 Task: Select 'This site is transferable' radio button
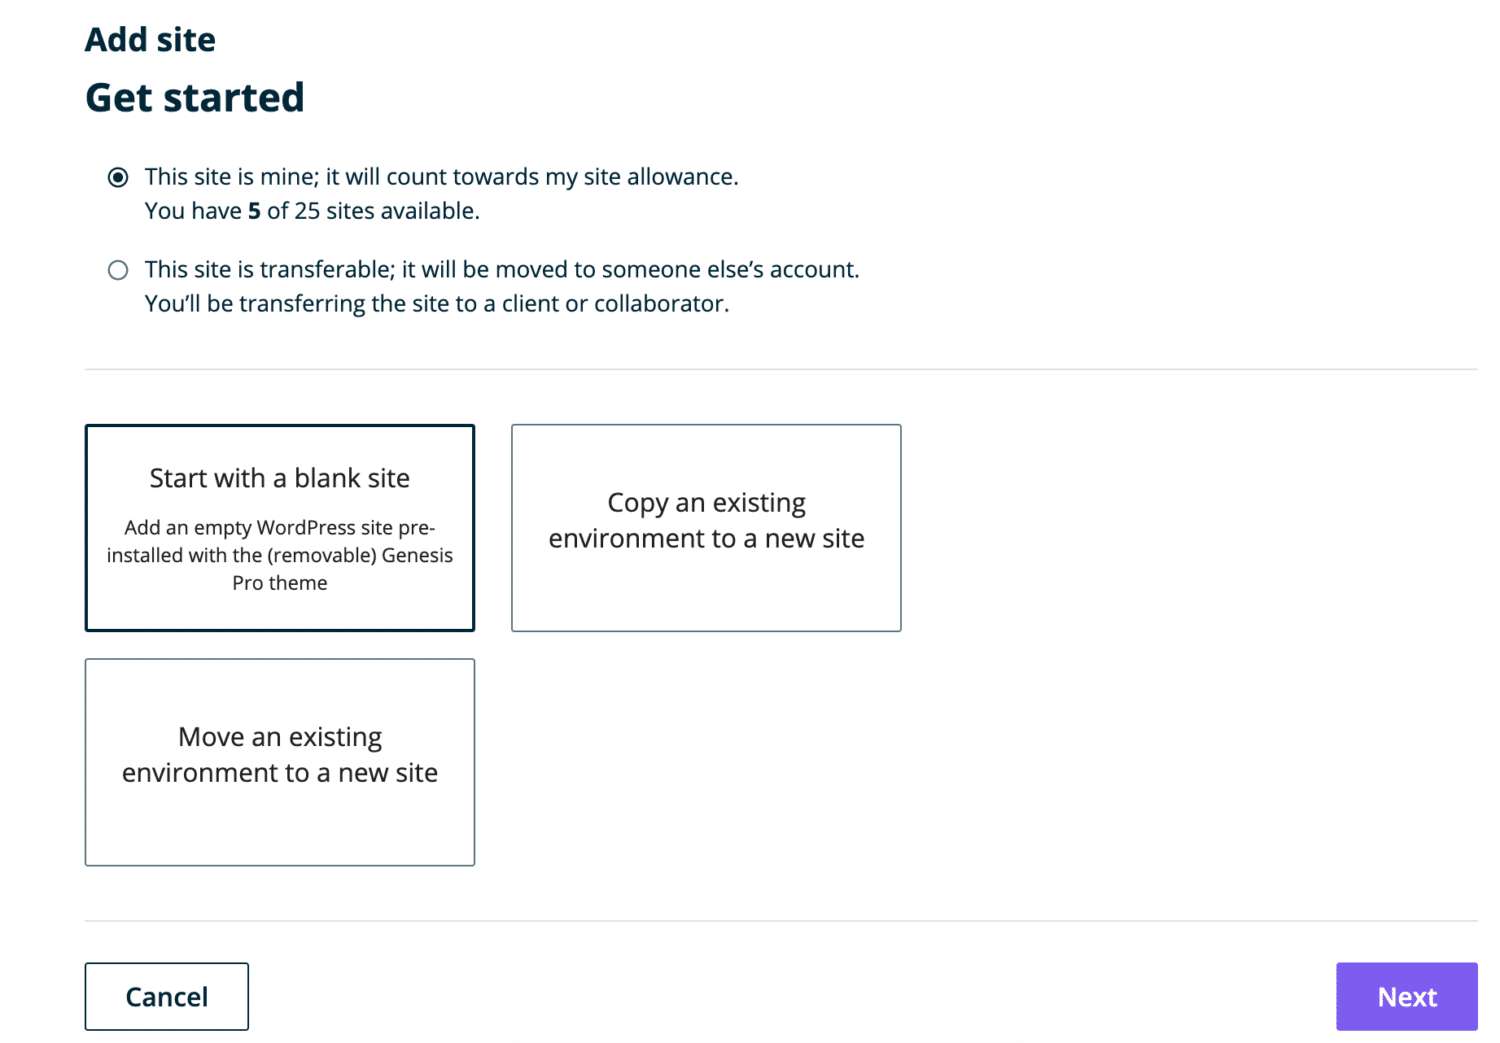coord(118,270)
